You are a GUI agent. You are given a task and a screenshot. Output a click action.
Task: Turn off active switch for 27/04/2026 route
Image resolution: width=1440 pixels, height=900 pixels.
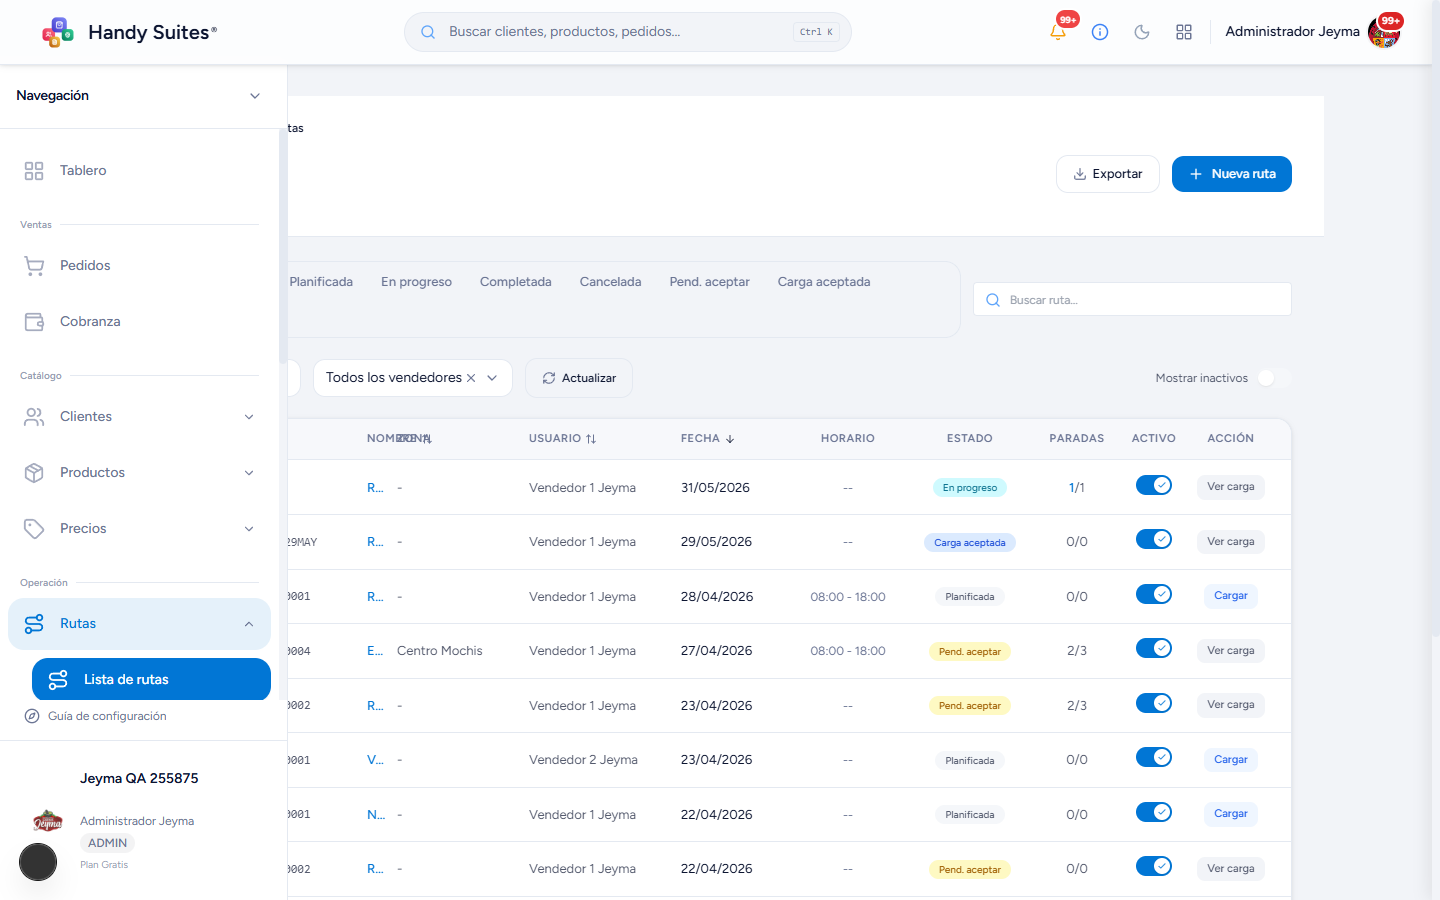[1154, 648]
